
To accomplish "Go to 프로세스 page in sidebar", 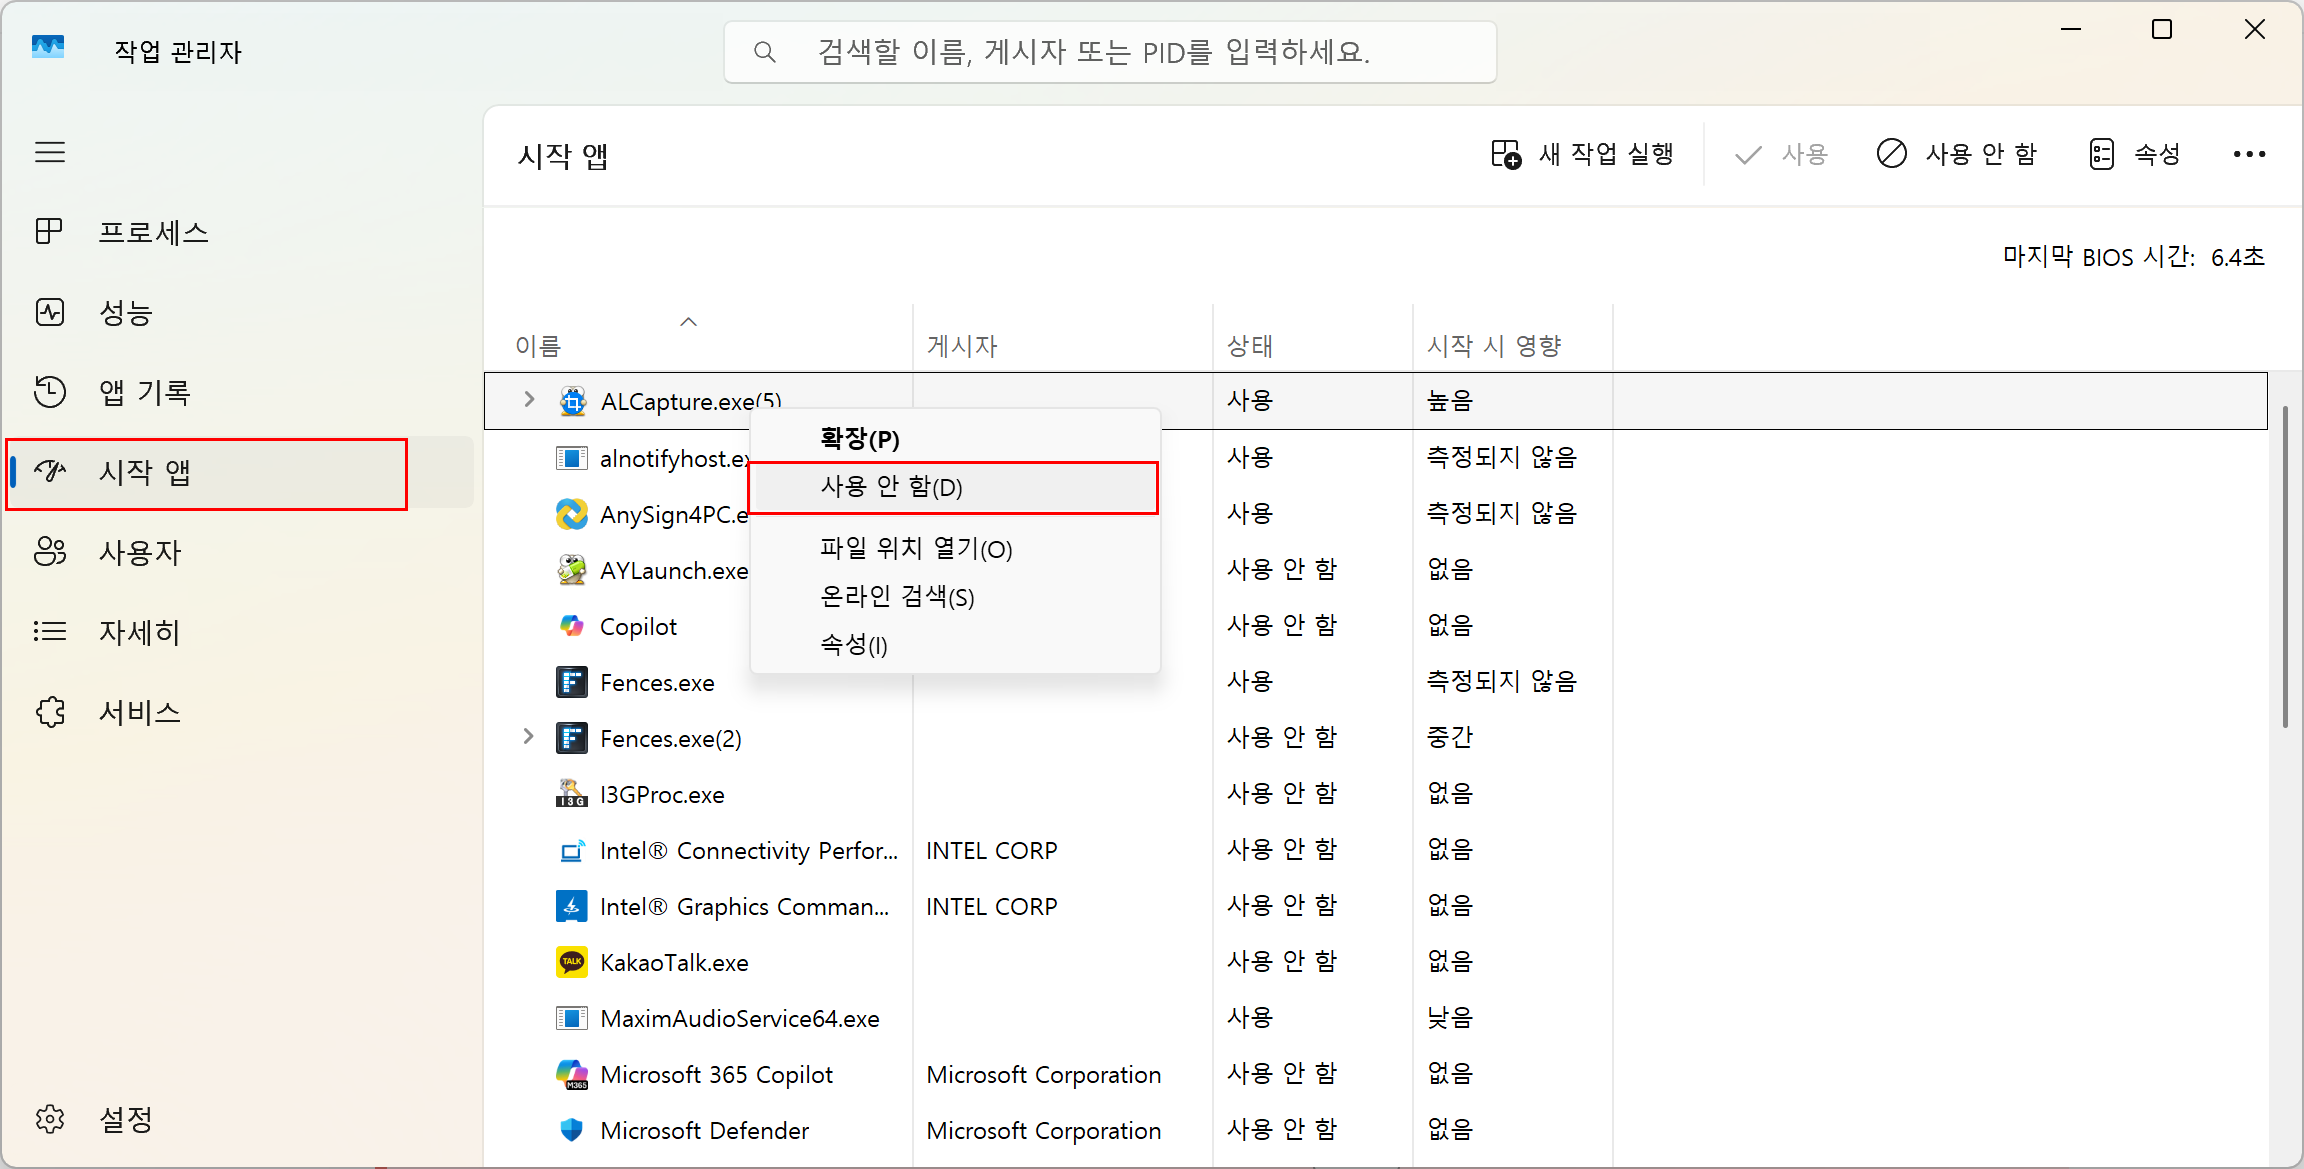I will [152, 232].
